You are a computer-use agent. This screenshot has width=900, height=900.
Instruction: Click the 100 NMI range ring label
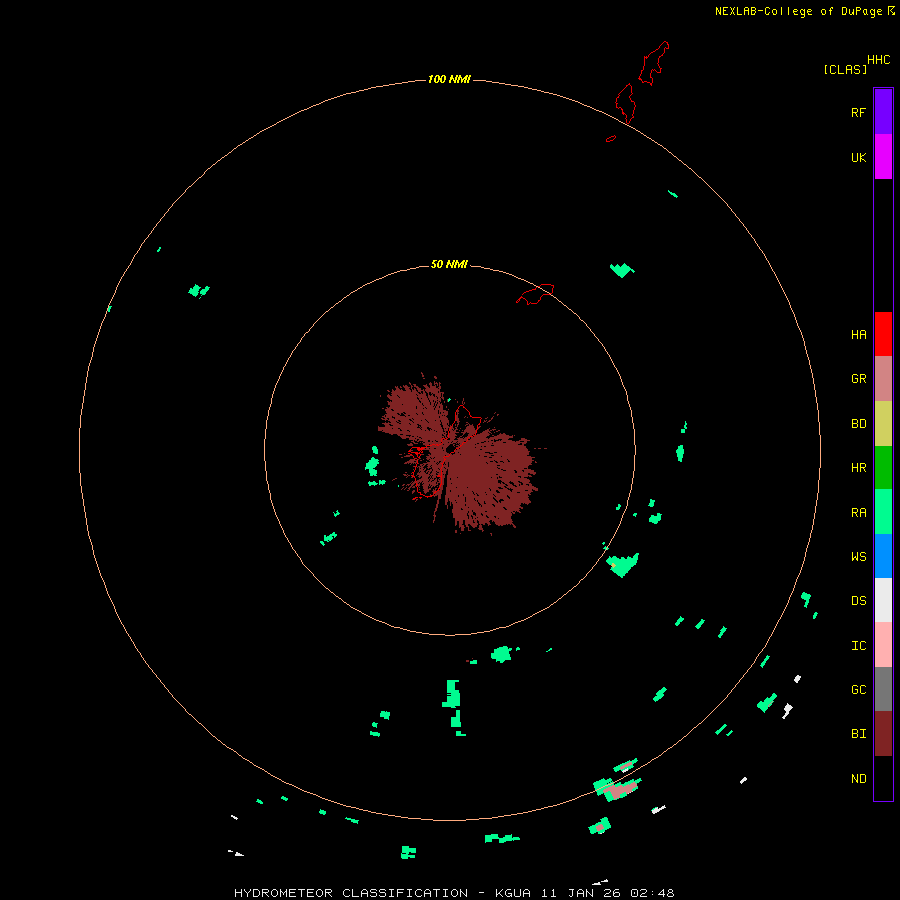coord(449,79)
